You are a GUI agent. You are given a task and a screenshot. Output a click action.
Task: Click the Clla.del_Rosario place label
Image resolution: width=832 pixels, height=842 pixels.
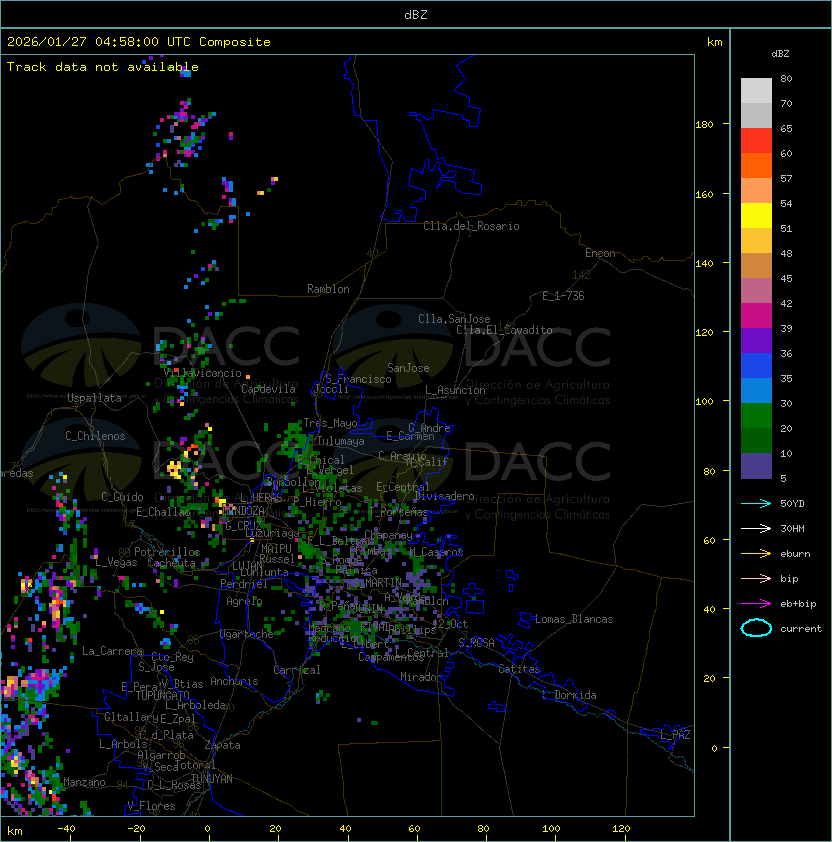471,226
